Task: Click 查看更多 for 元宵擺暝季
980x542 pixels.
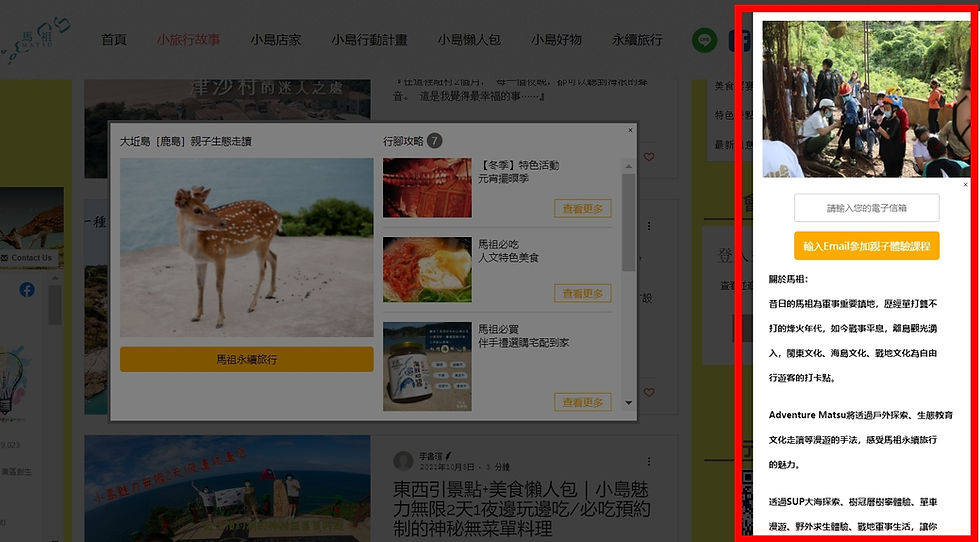Action: 582,208
